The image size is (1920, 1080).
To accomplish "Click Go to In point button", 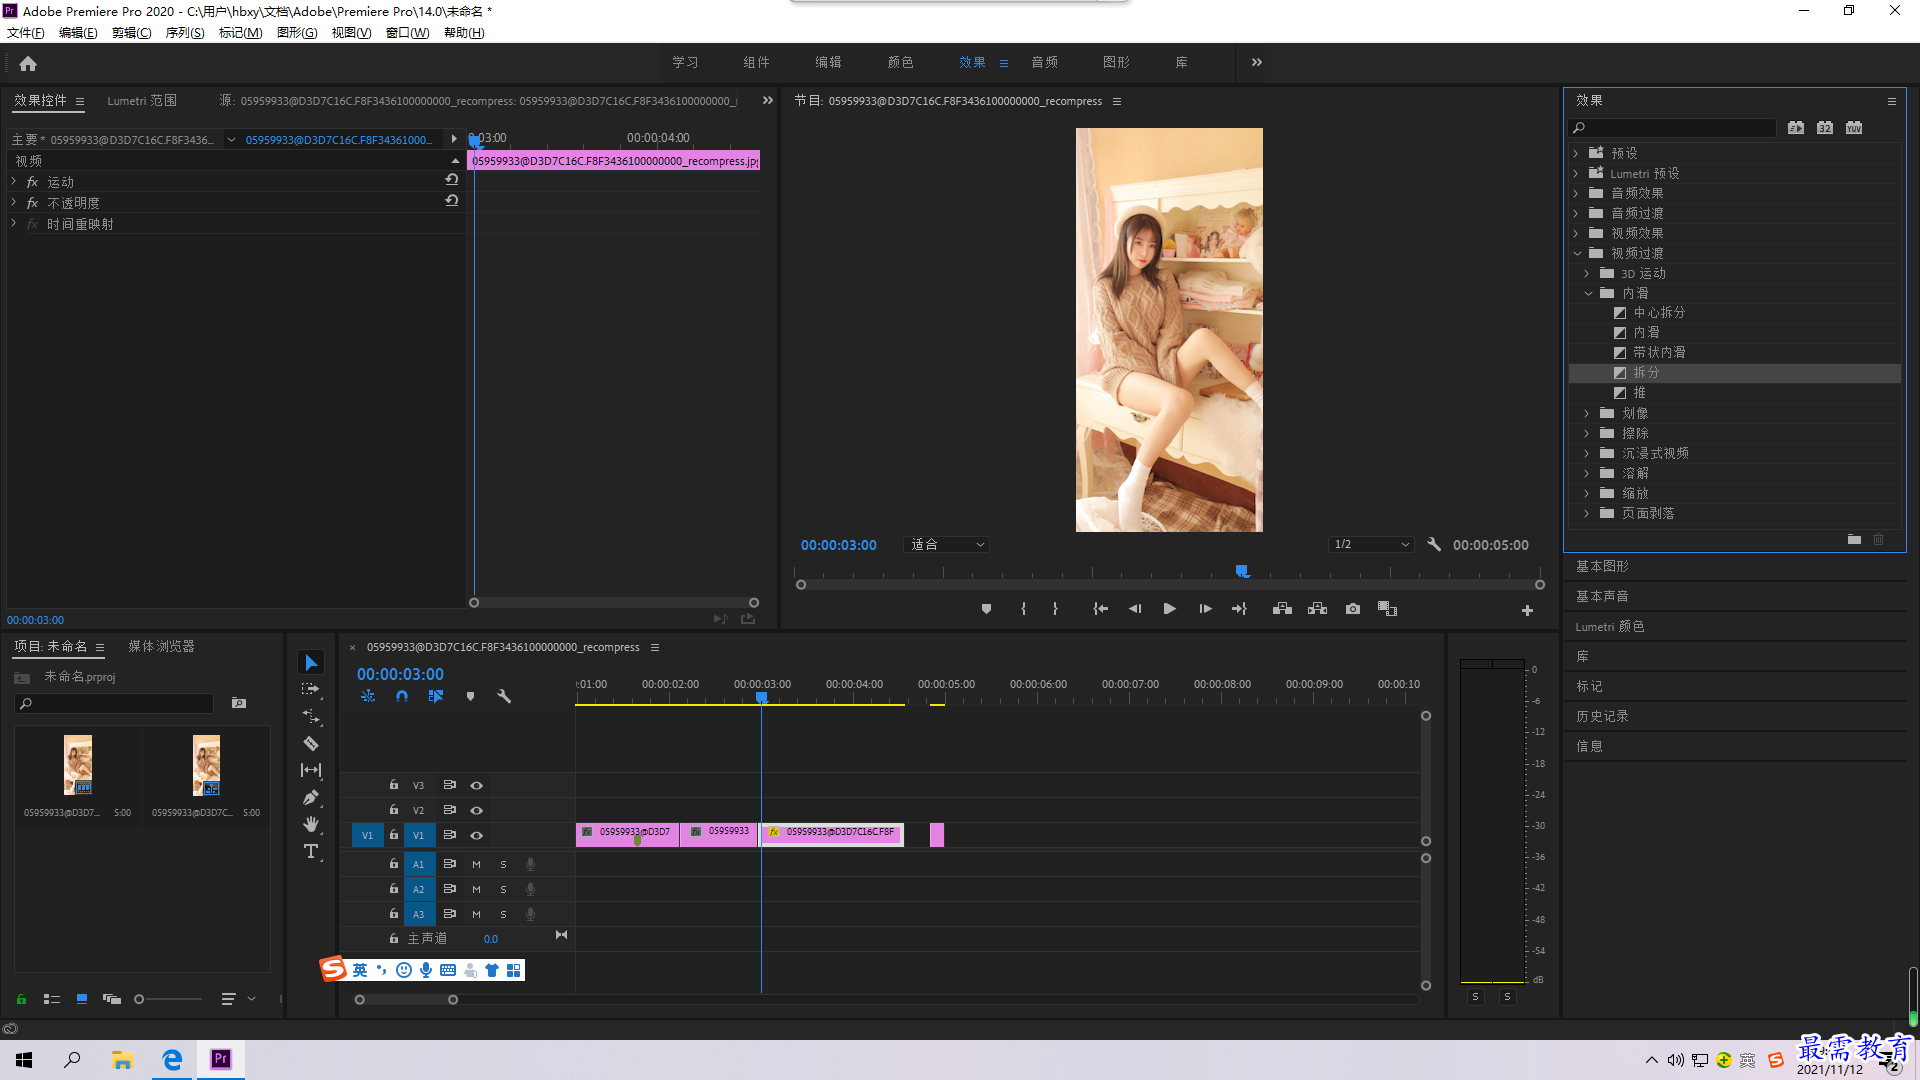I will point(1100,609).
